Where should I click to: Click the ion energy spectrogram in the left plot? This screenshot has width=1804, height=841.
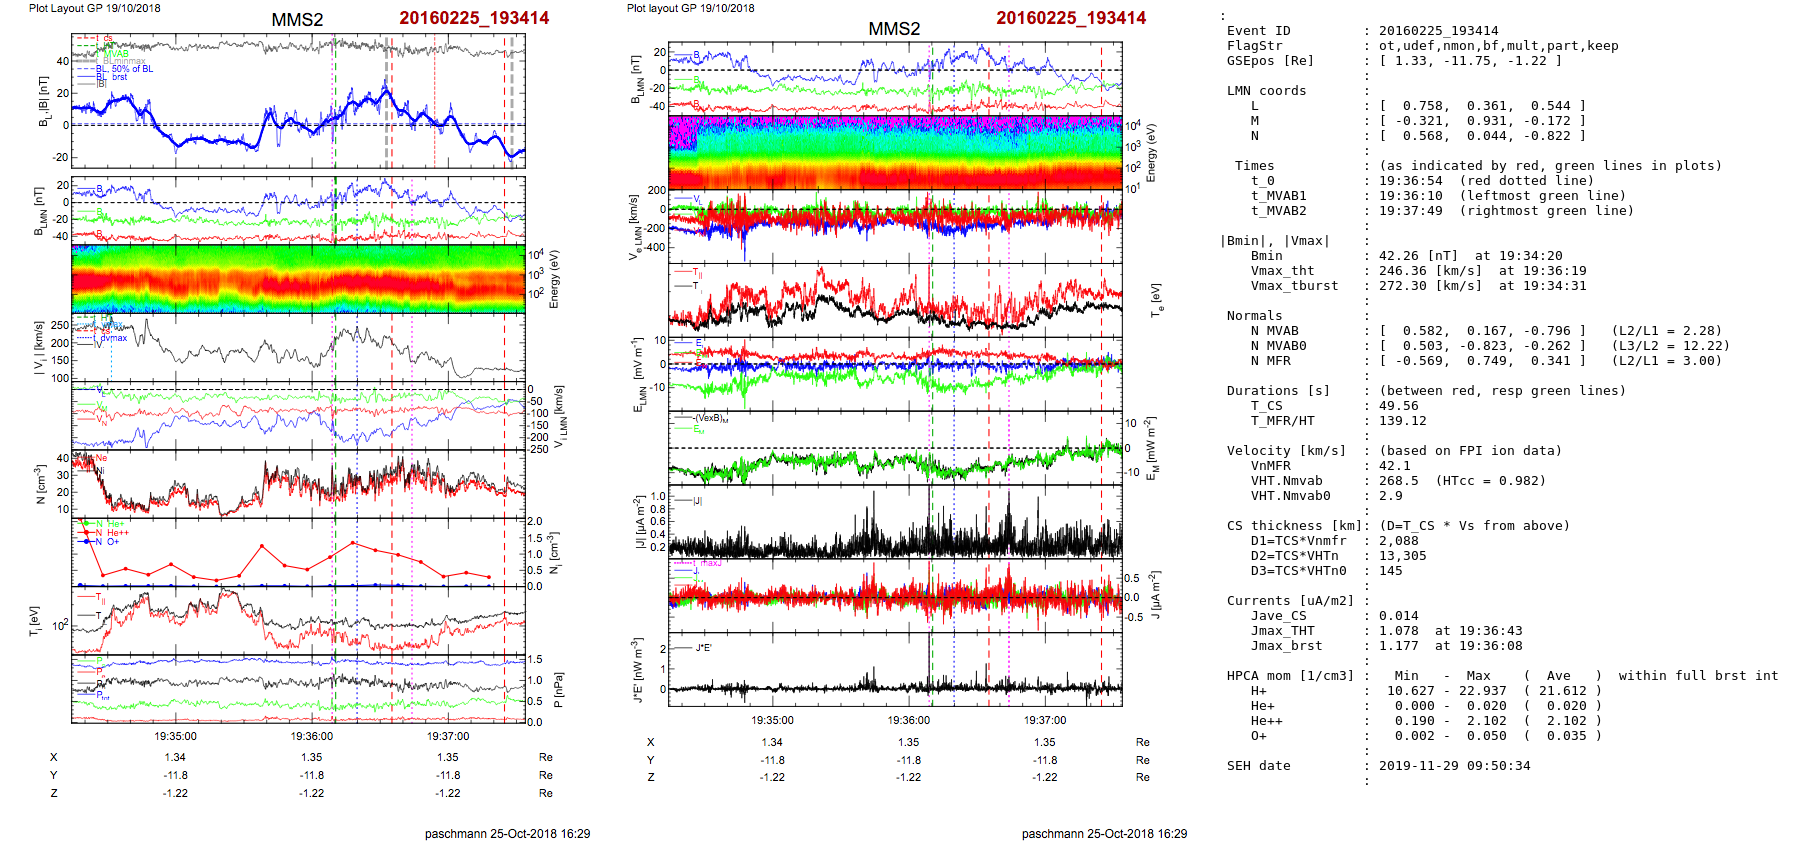pos(298,279)
